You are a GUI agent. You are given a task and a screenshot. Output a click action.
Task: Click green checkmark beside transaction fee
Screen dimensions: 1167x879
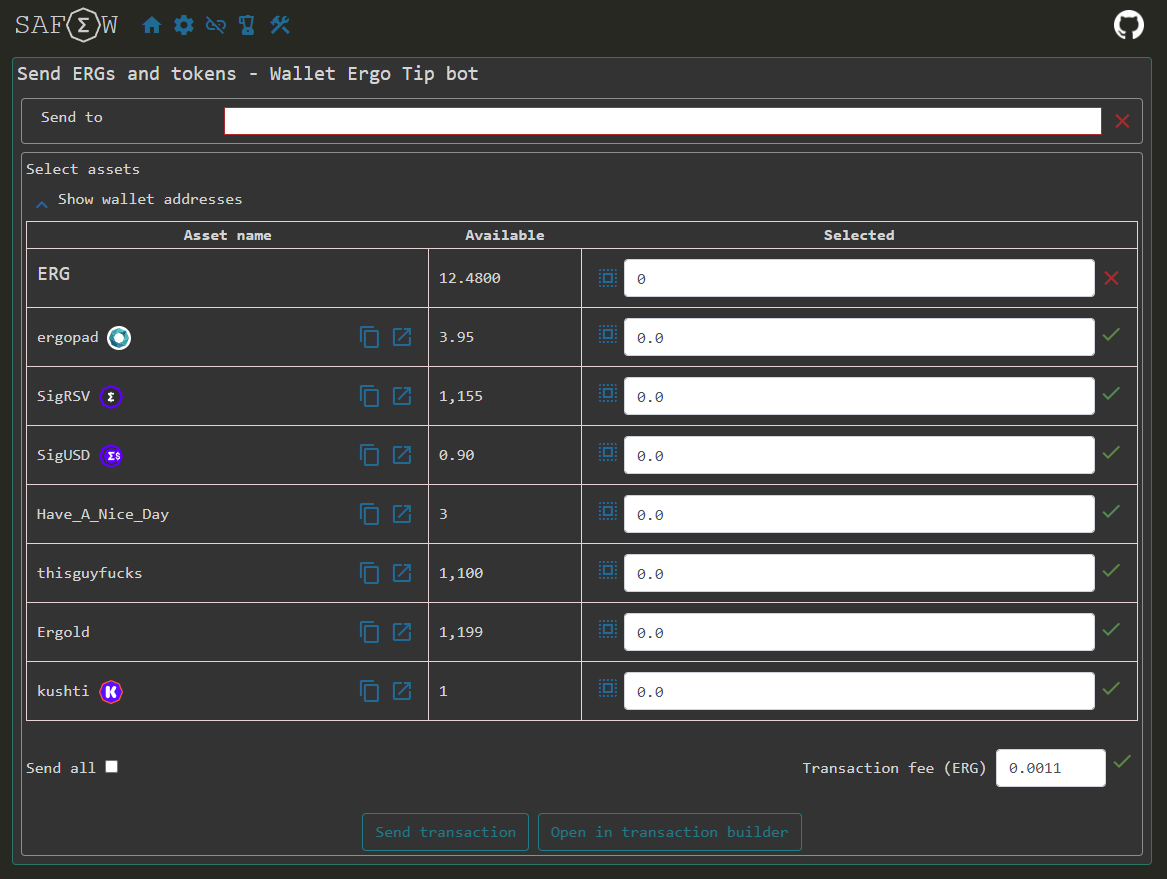[1122, 761]
